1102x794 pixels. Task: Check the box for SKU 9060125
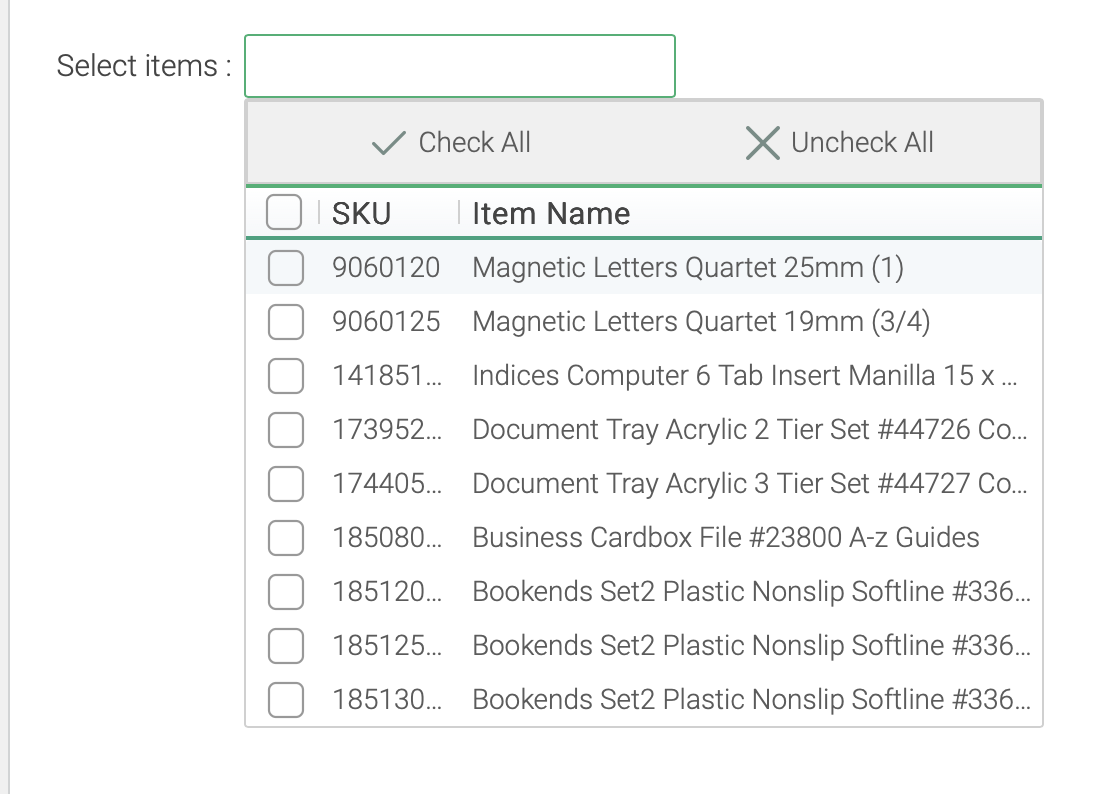coord(286,322)
